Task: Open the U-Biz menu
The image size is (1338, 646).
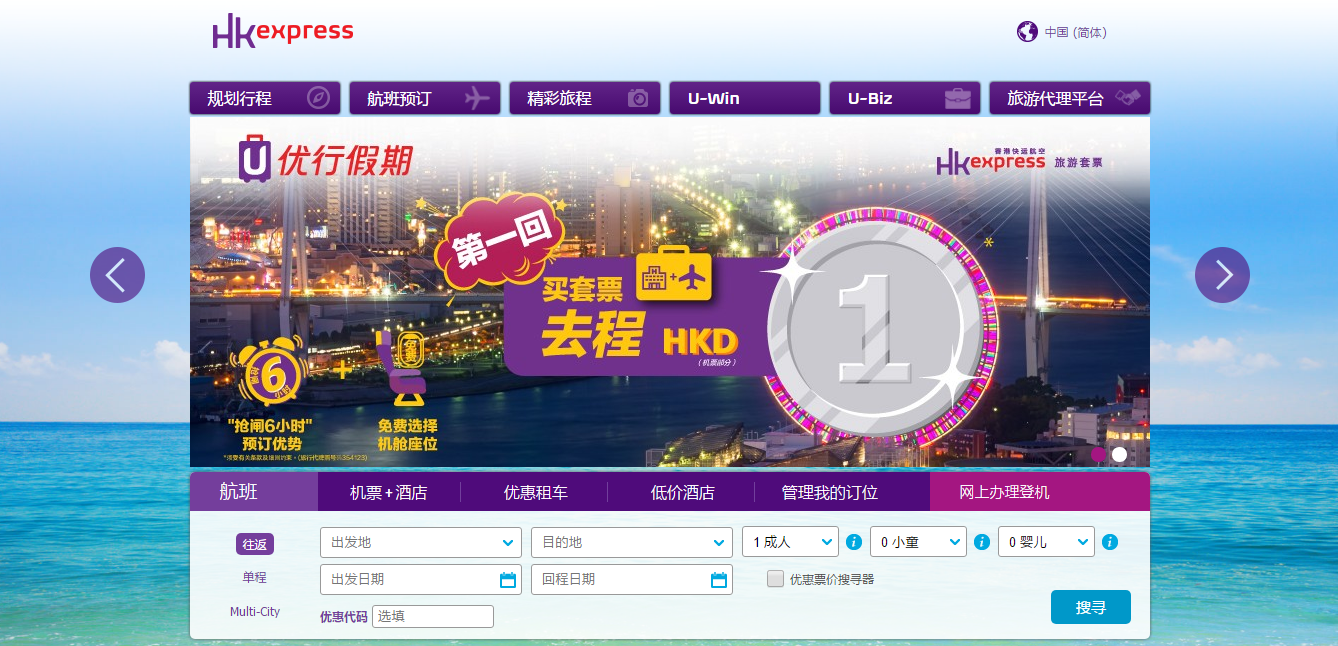Action: [x=905, y=98]
